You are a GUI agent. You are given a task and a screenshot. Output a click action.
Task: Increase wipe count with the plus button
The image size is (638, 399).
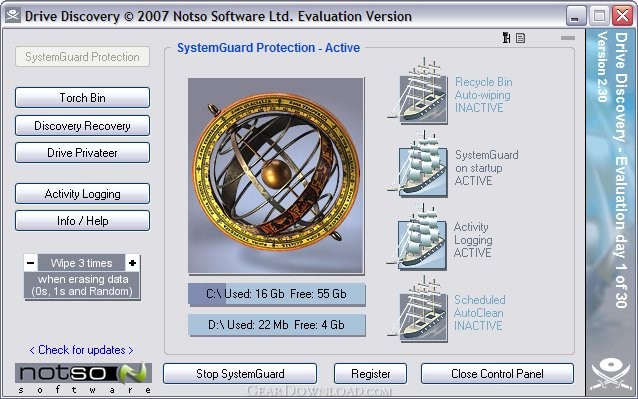132,263
